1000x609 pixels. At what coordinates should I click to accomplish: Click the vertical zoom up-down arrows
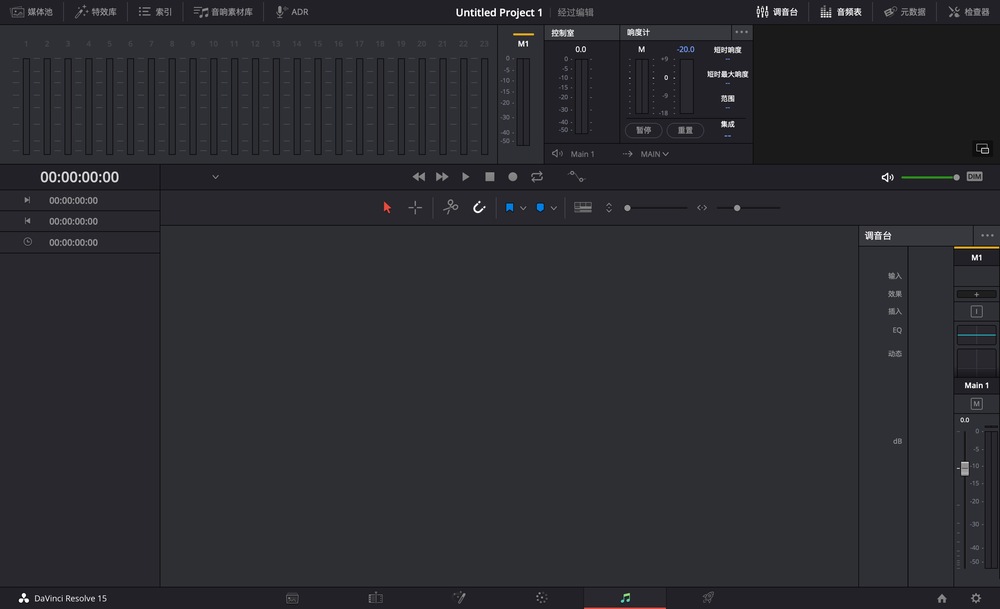[x=609, y=207]
